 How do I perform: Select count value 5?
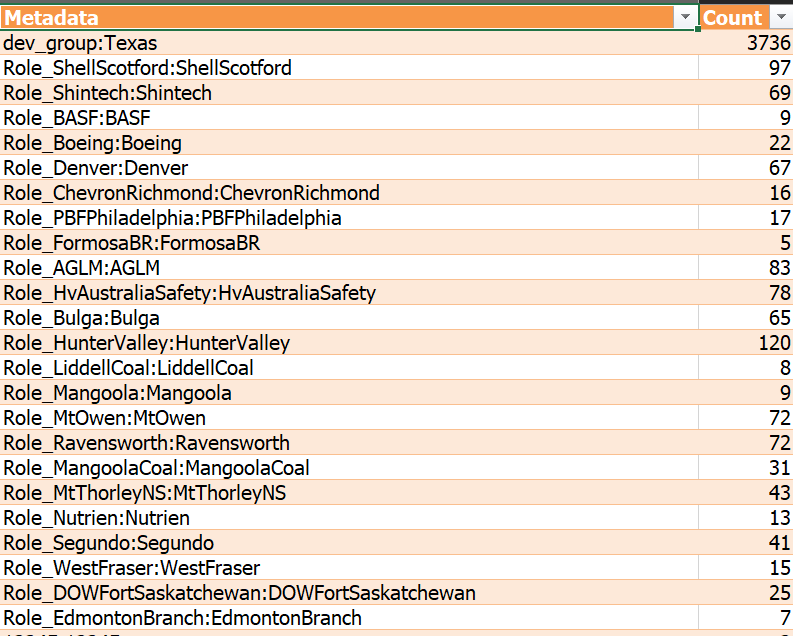(x=746, y=243)
